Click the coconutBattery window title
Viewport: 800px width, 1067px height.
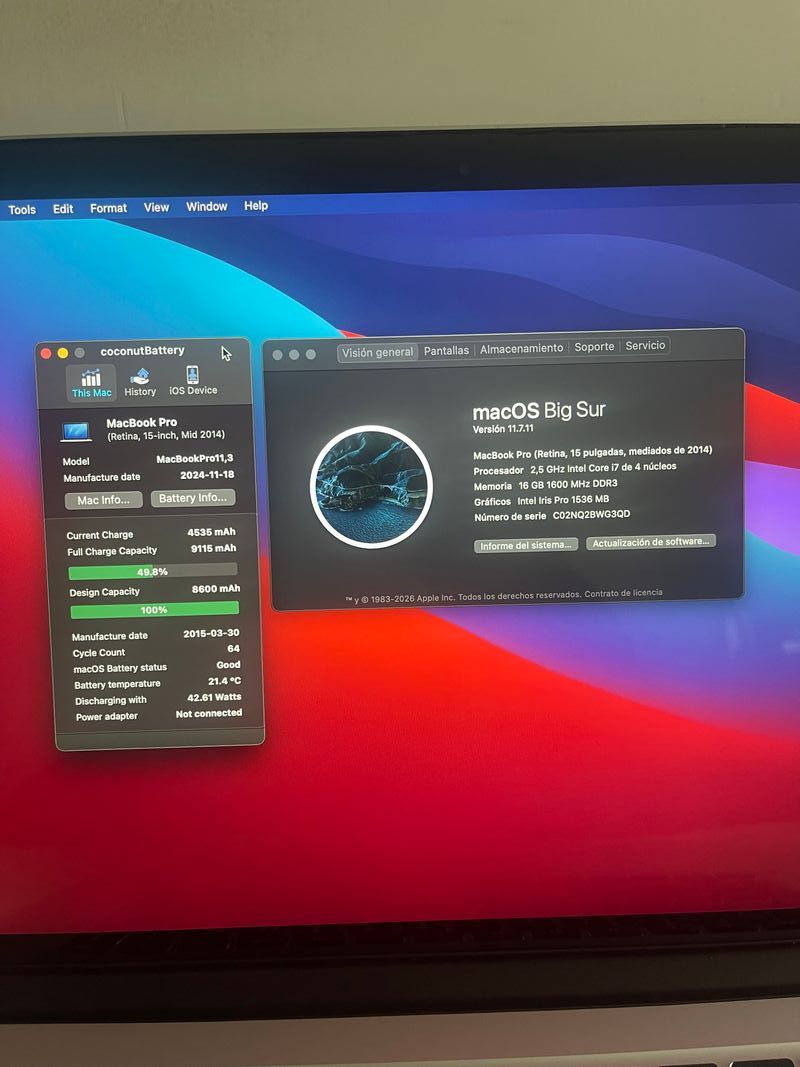click(x=142, y=351)
